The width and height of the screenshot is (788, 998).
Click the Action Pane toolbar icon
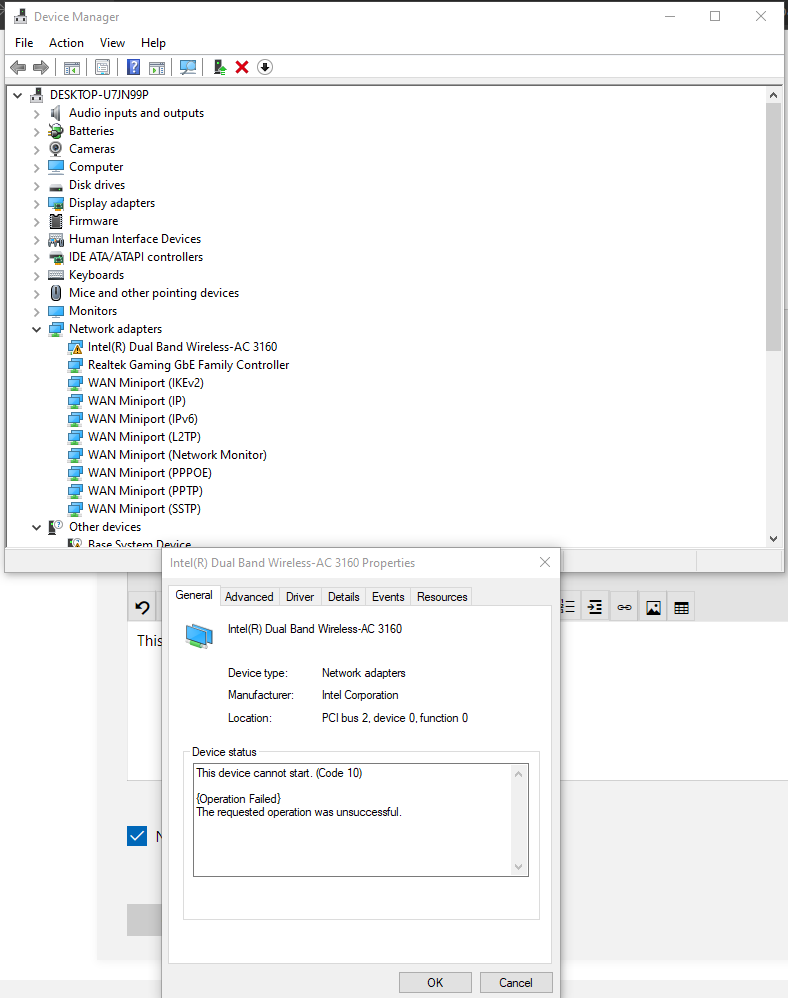pos(157,67)
